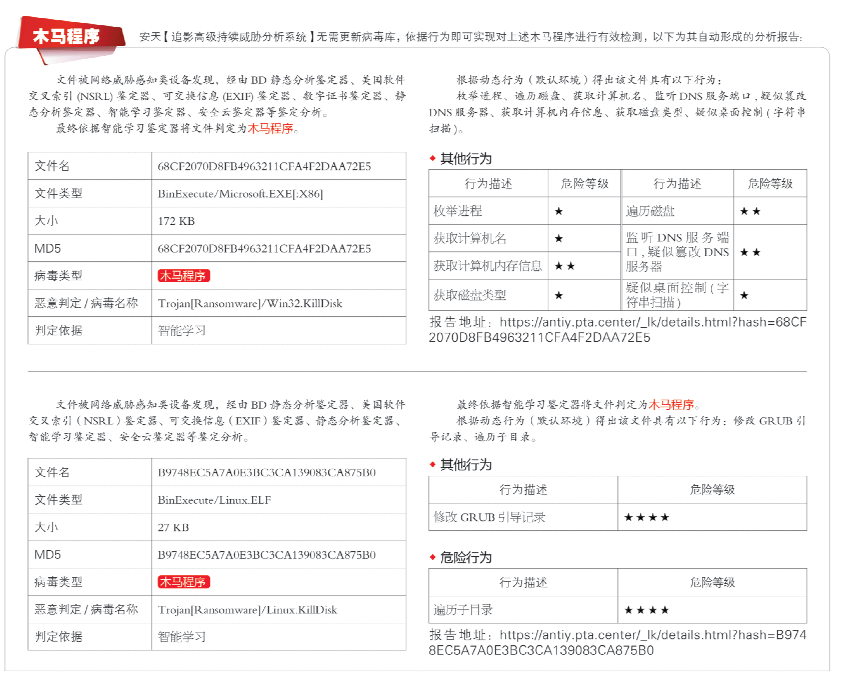Screen dimensions: 841x674
Task: Click the BinExecute/Linux.ELF file type value
Action: pyautogui.click(x=214, y=500)
